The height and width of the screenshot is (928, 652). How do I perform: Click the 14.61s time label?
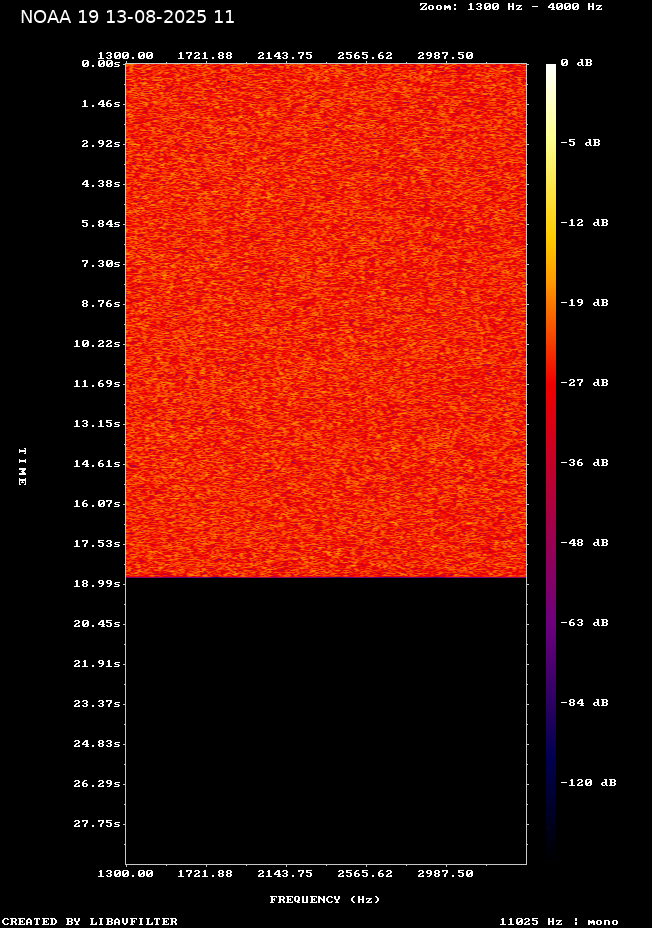[x=97, y=463]
